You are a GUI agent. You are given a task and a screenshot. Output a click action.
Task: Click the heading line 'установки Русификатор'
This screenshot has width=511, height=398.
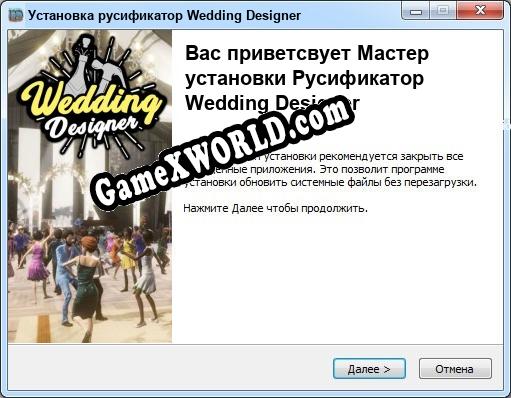[305, 78]
